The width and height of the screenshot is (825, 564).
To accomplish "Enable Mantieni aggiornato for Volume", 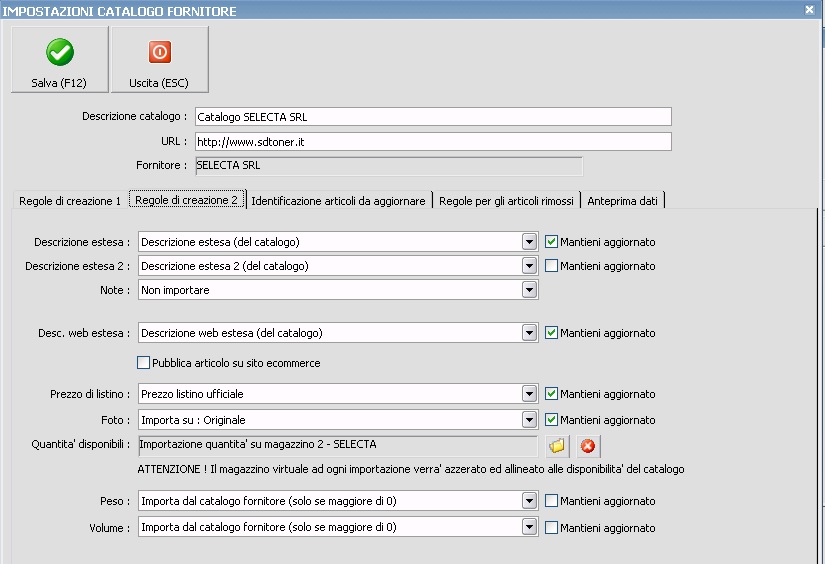I will click(x=551, y=527).
